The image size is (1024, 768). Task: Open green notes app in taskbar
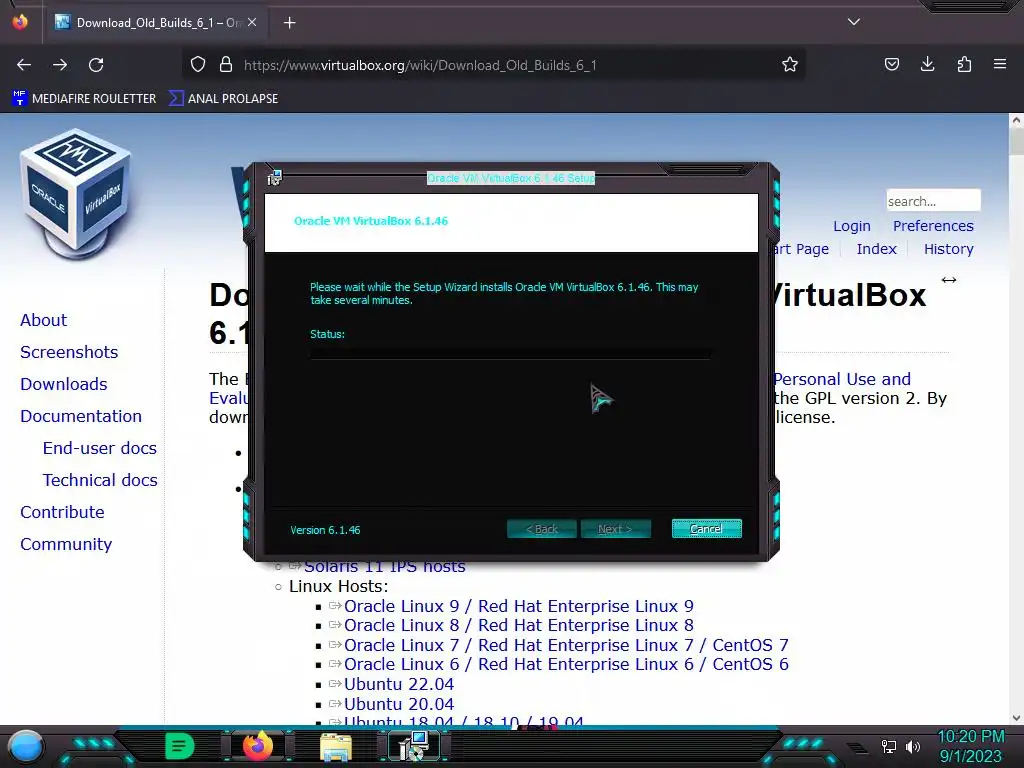click(x=180, y=746)
